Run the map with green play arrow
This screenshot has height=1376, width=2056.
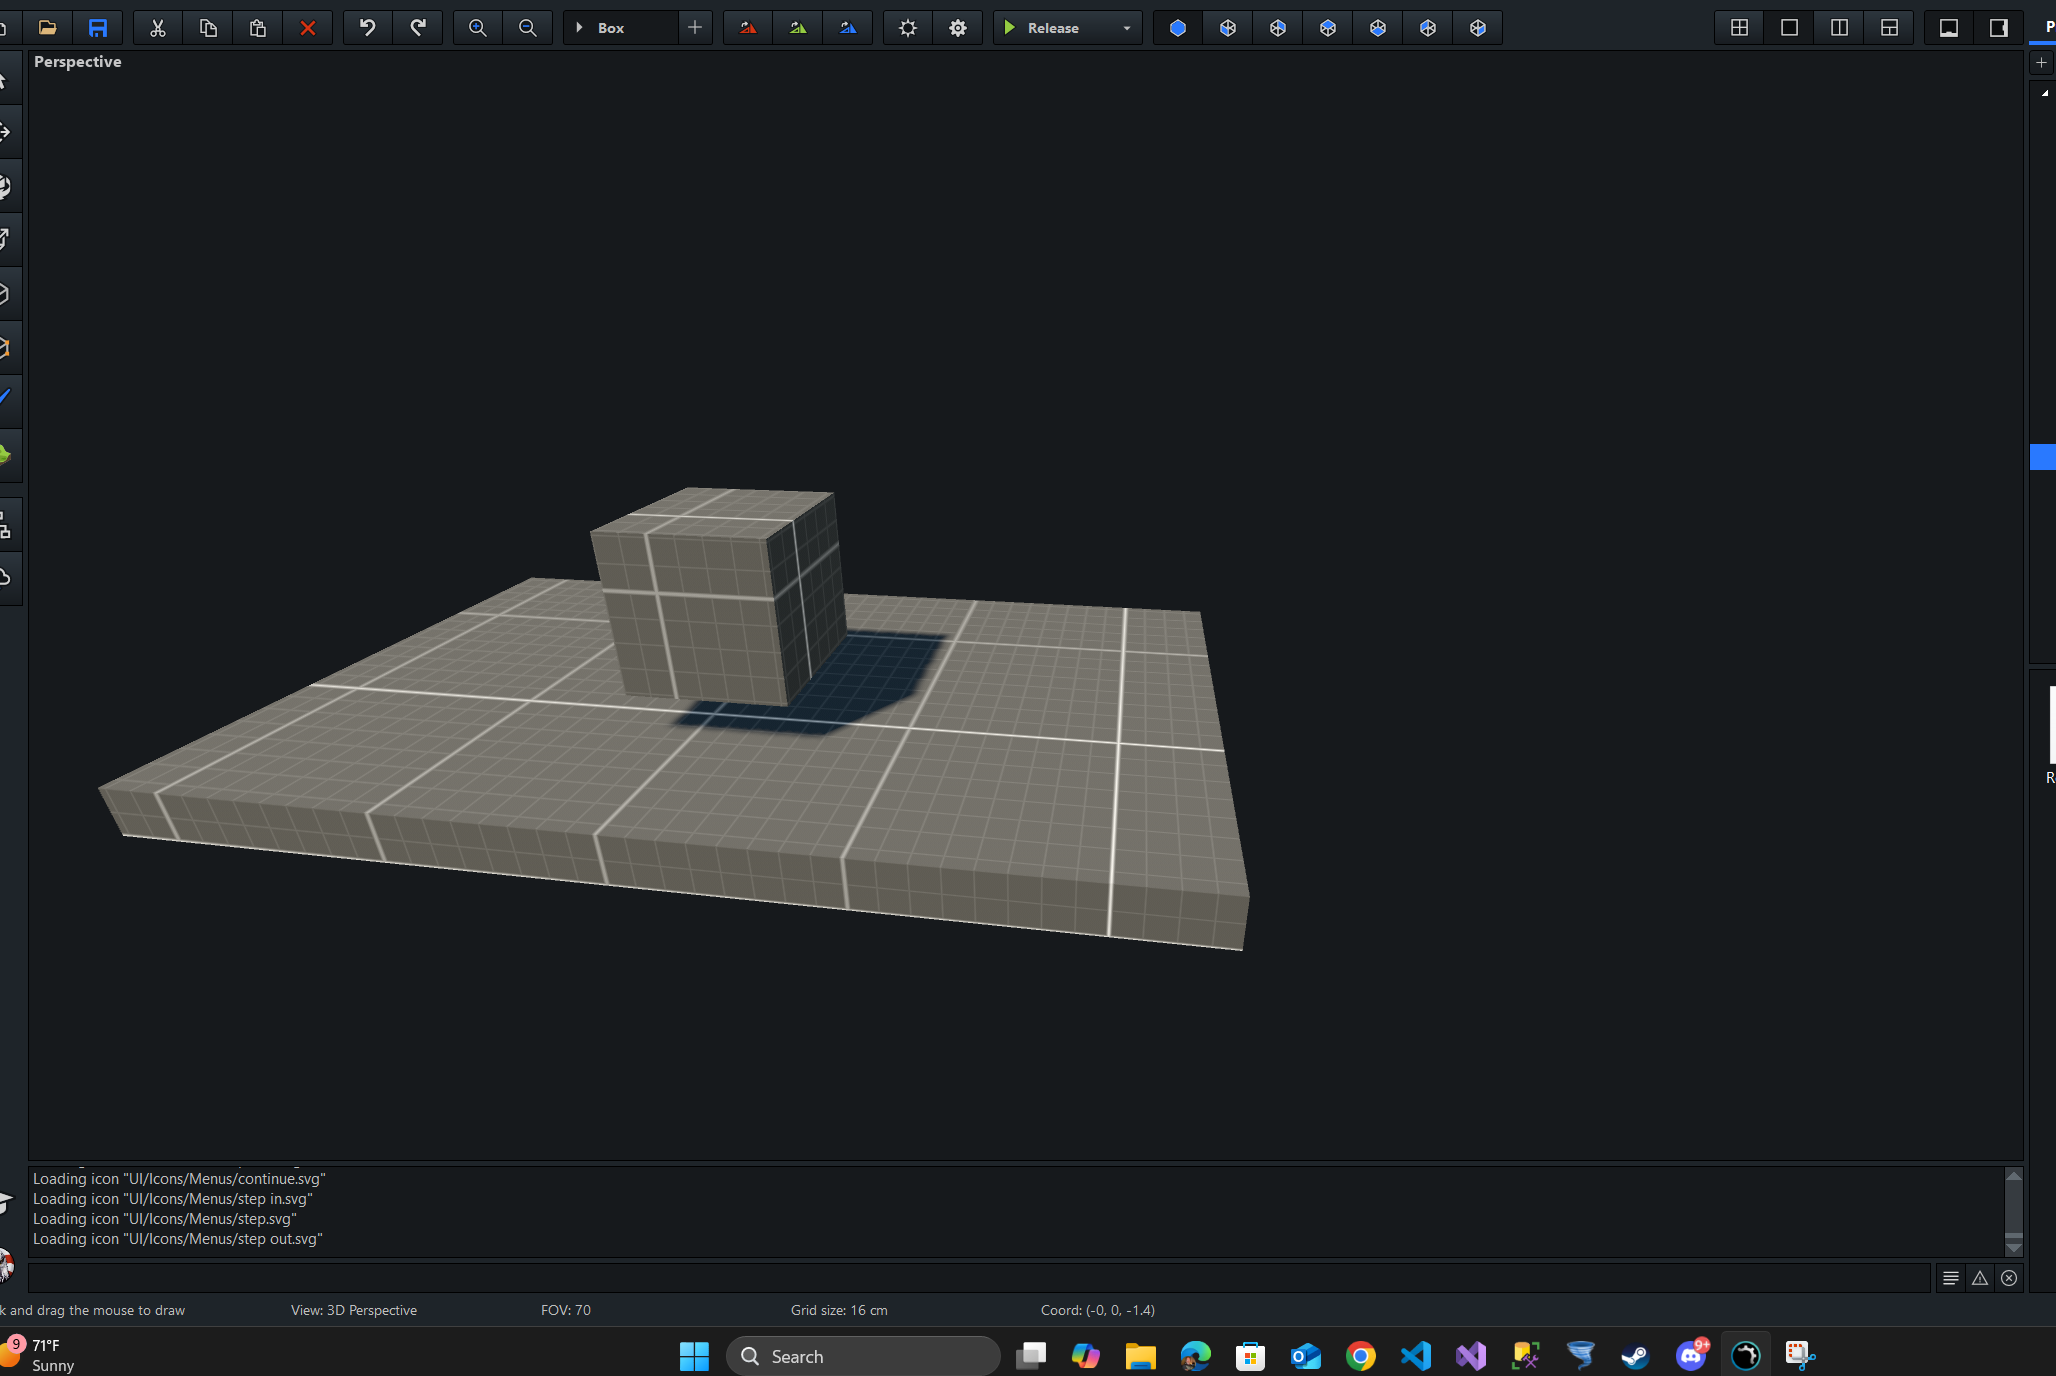[x=1010, y=28]
